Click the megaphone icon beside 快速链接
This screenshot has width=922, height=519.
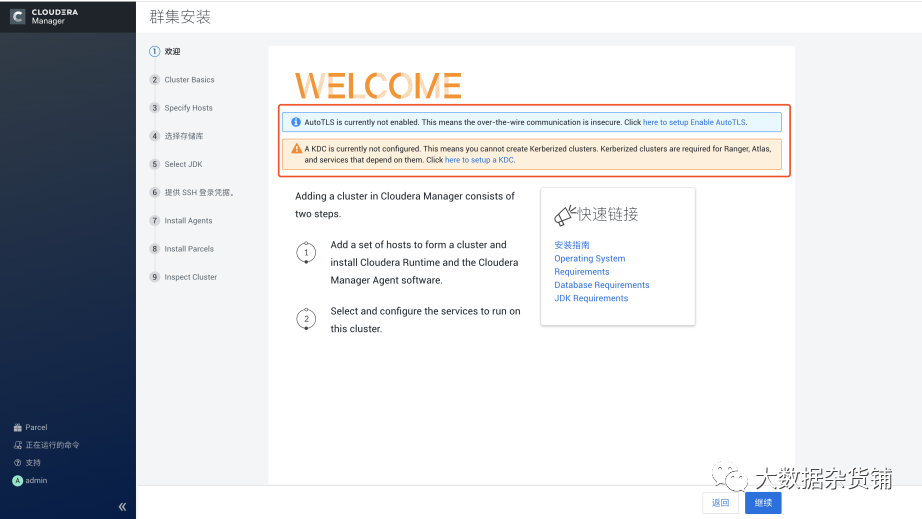point(564,215)
